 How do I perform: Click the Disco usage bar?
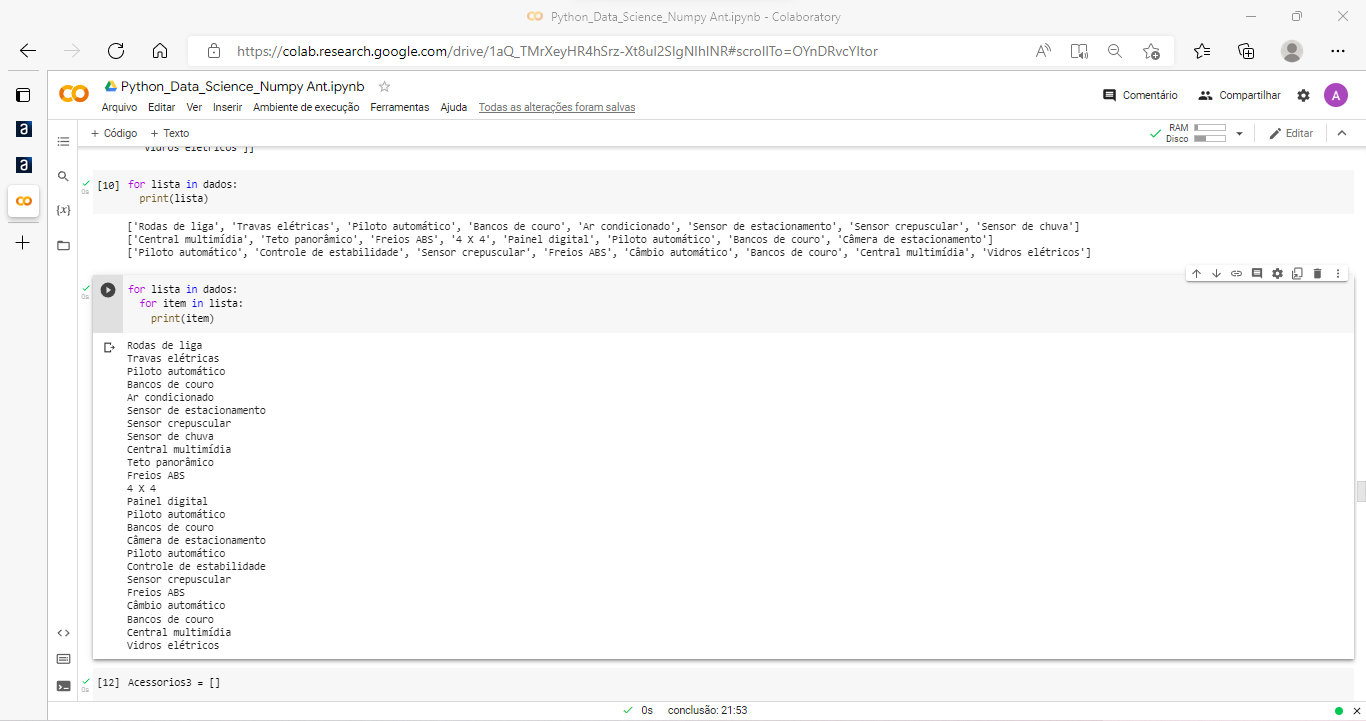pos(1209,138)
